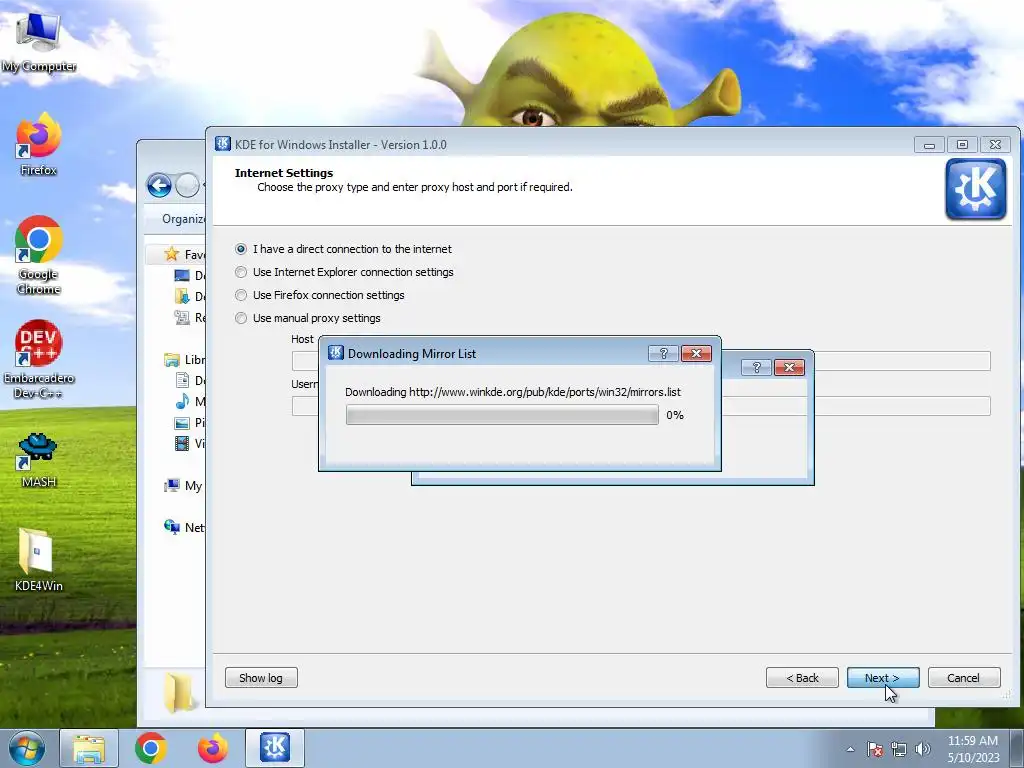Viewport: 1024px width, 768px height.
Task: Select Use Internet Explorer connection settings
Action: [344, 272]
